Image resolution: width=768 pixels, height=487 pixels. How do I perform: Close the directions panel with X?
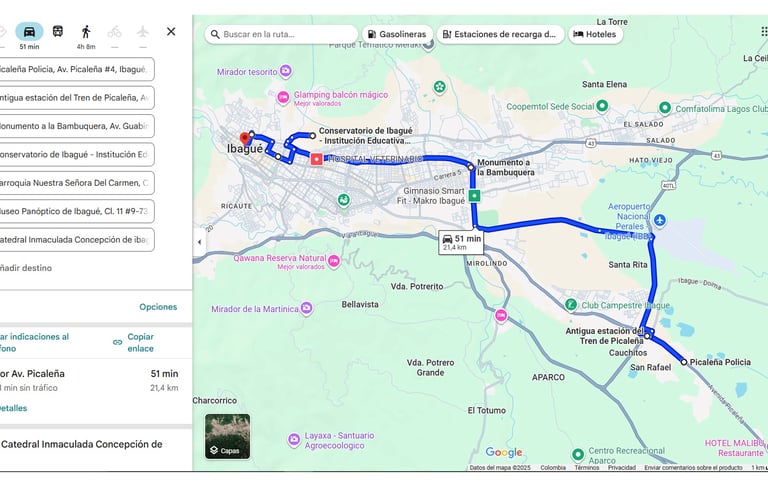(171, 31)
